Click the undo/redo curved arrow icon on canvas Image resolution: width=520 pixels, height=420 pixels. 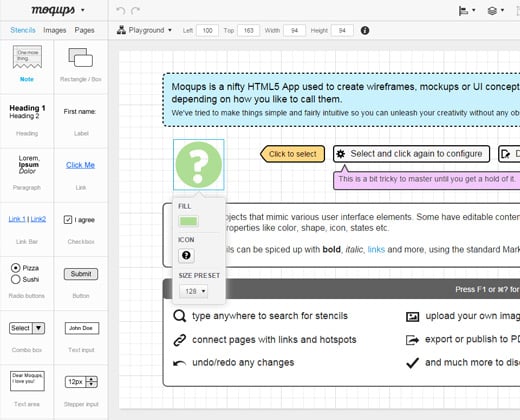[179, 363]
